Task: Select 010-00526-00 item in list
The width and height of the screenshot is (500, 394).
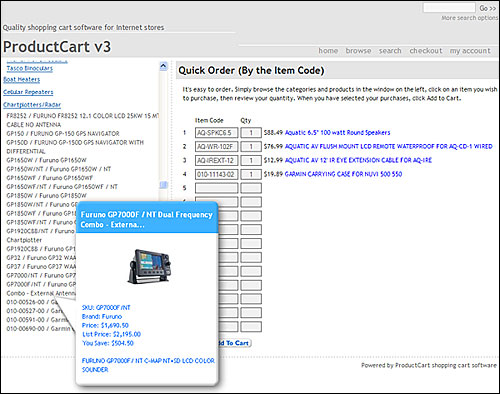Action: click(x=32, y=302)
